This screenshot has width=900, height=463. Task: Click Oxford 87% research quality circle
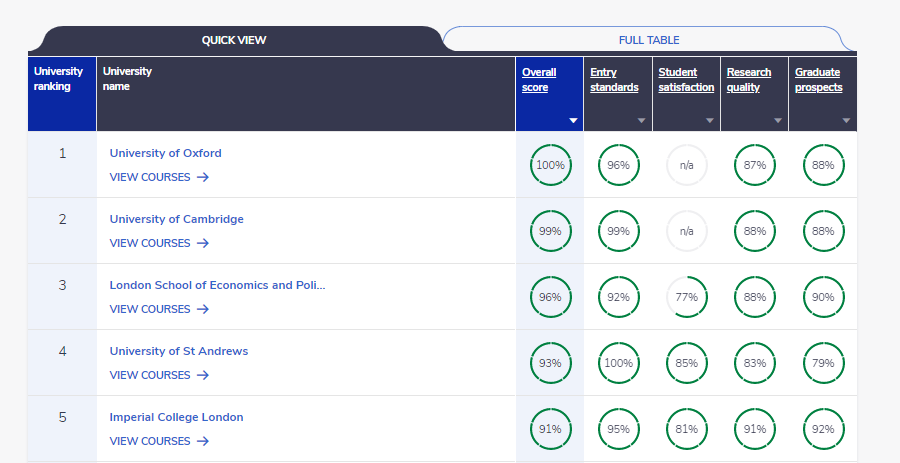(x=755, y=165)
